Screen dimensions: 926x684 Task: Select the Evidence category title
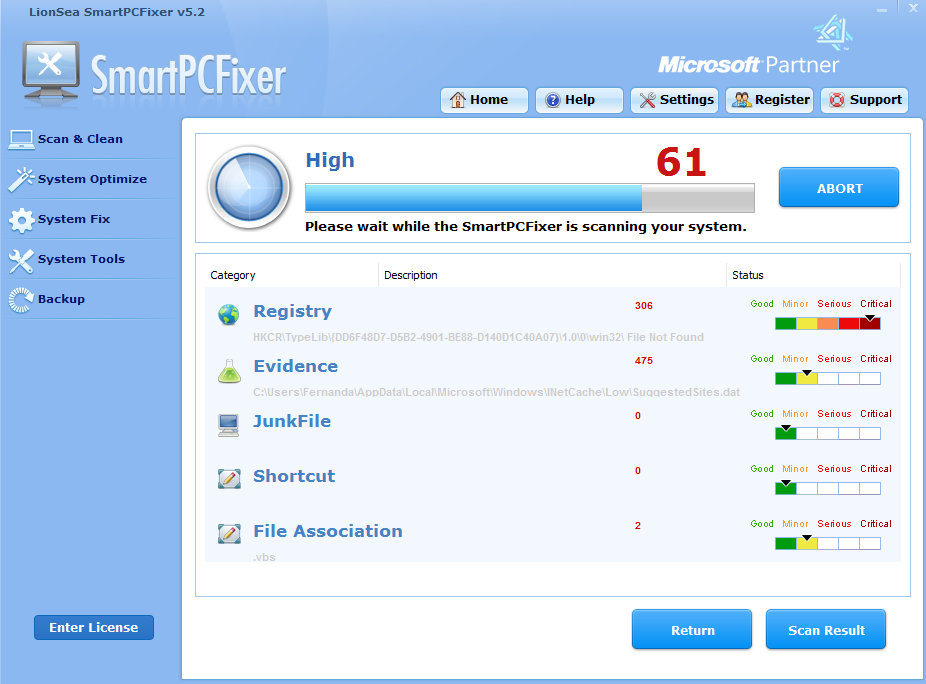point(295,366)
